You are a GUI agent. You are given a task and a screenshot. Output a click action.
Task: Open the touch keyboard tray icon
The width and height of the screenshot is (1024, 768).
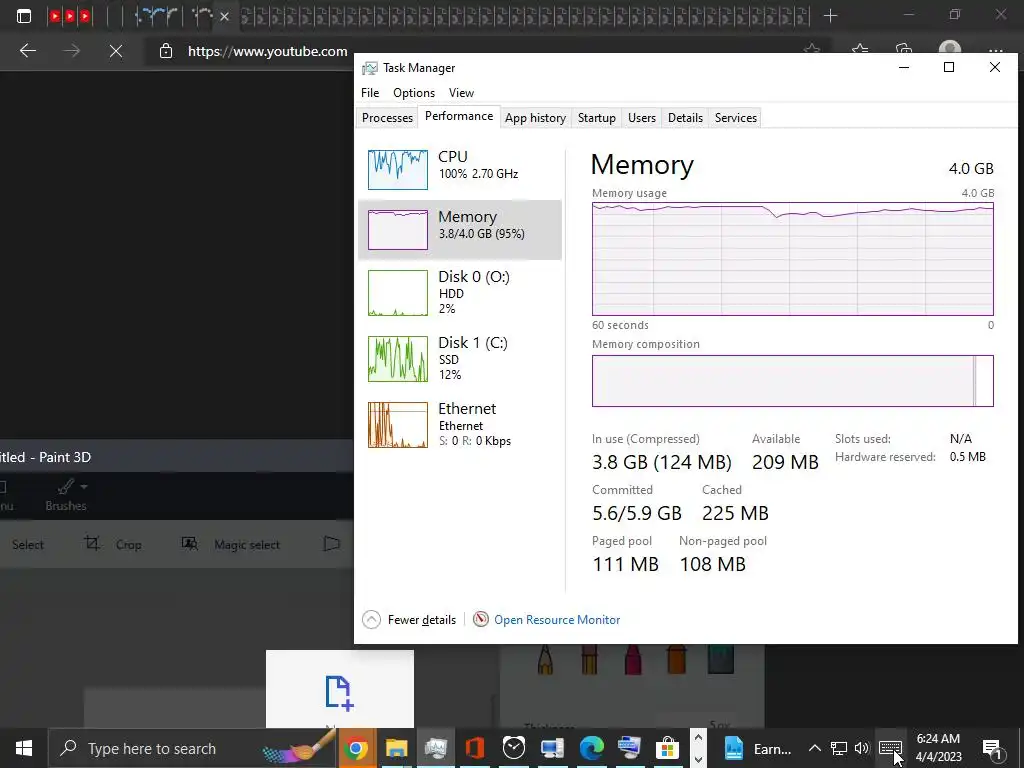[x=890, y=747]
